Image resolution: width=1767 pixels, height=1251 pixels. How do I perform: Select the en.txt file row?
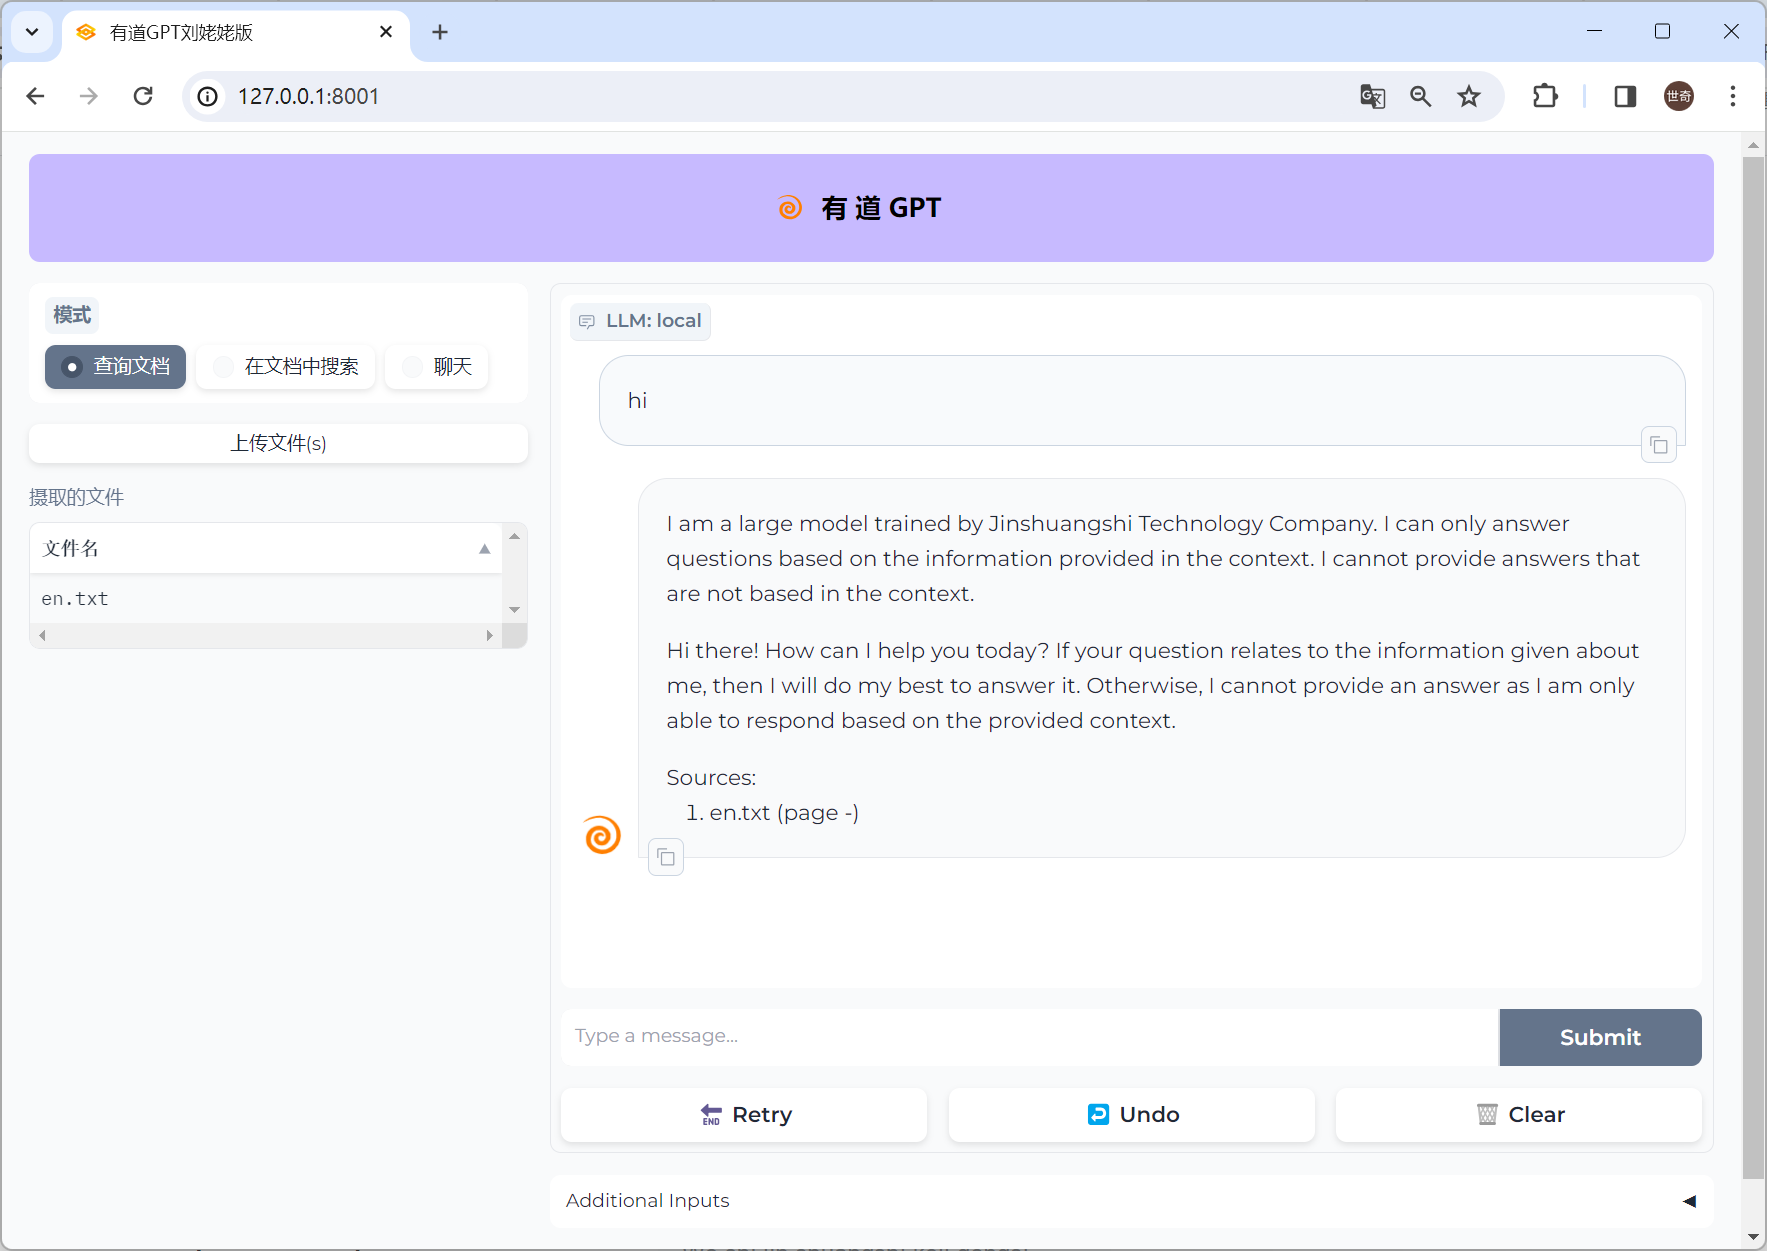(x=266, y=599)
